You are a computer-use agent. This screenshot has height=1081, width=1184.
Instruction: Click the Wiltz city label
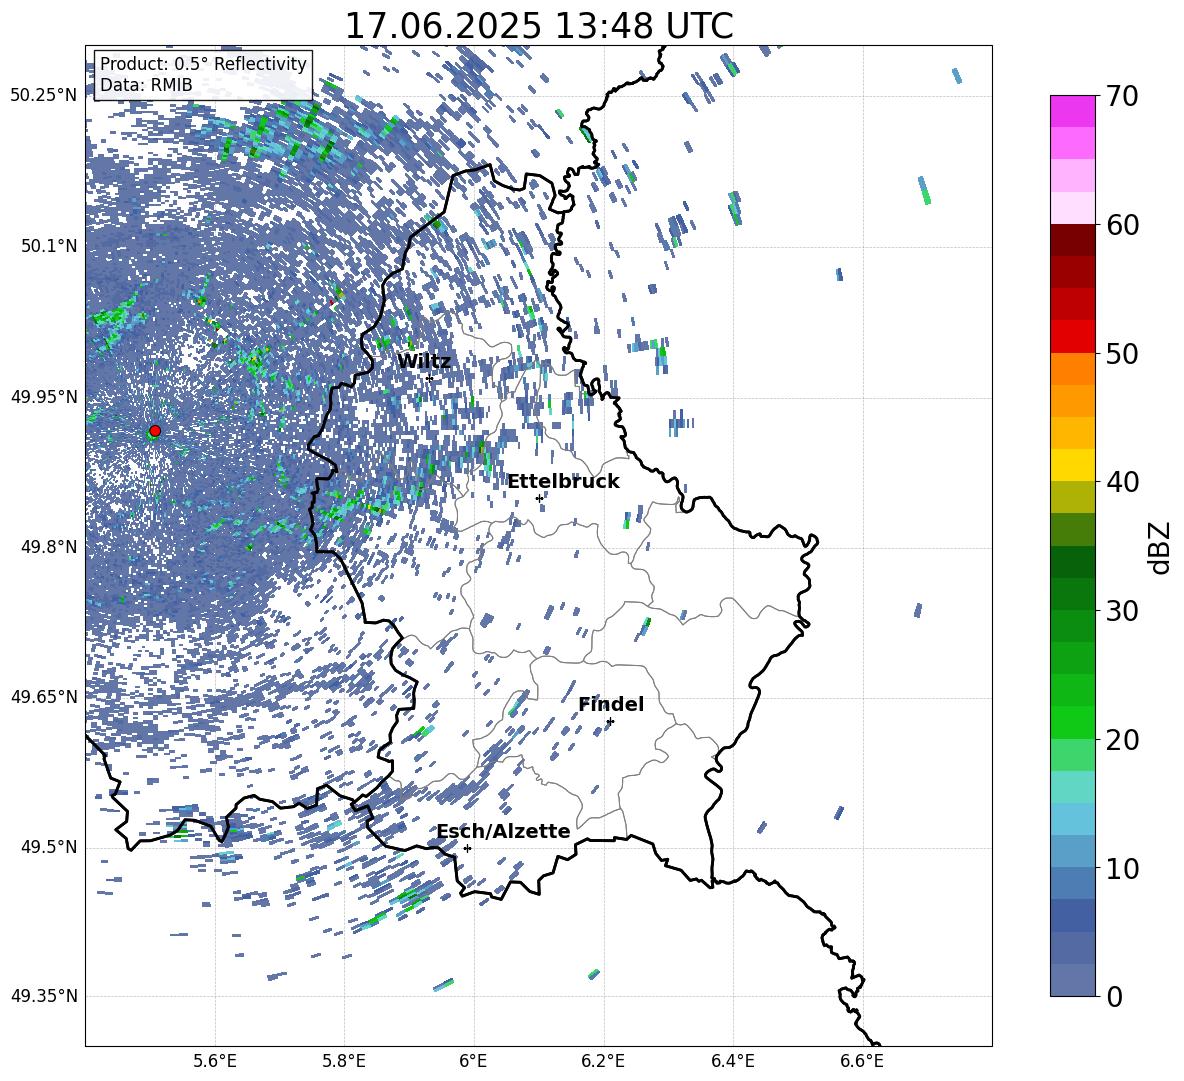click(424, 362)
